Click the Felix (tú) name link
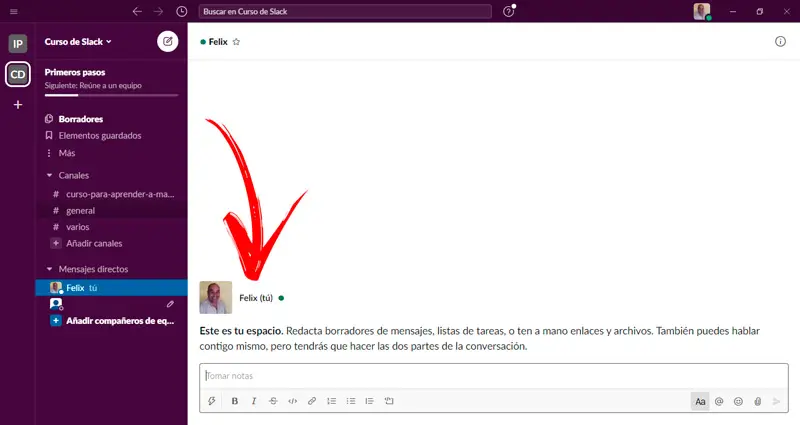800x425 pixels. pos(256,298)
